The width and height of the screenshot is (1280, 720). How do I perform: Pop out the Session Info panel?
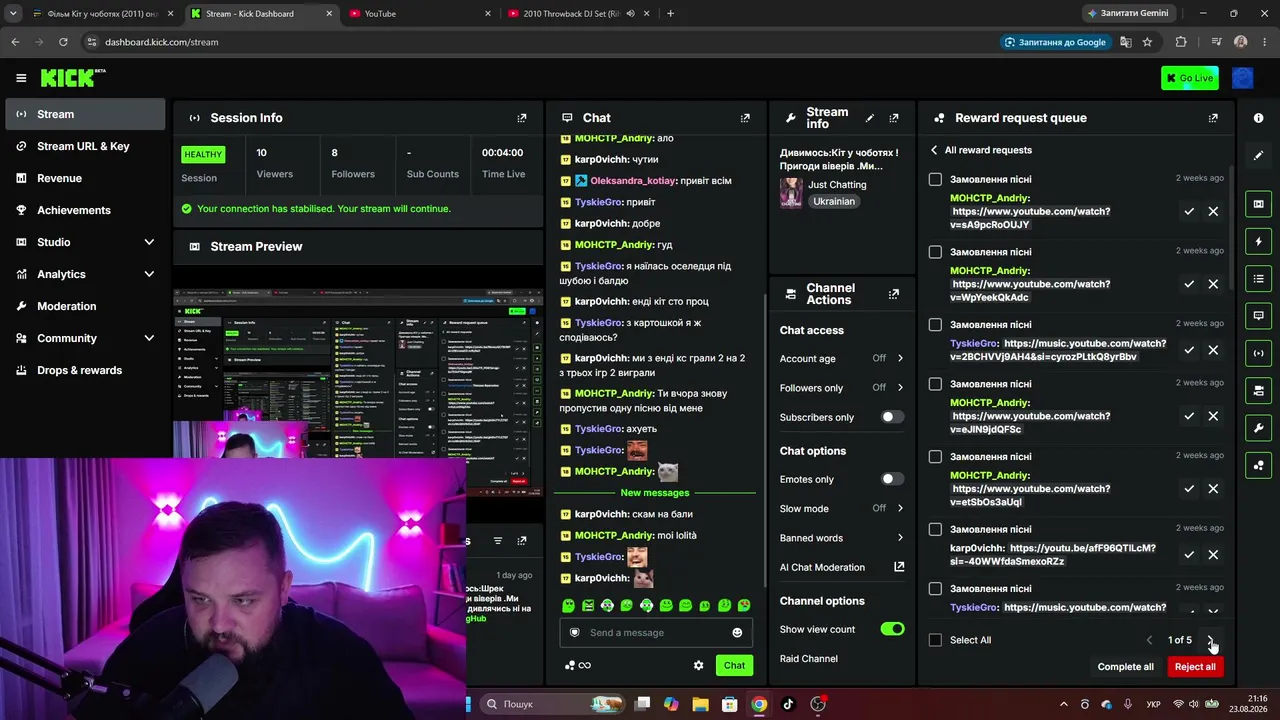521,118
